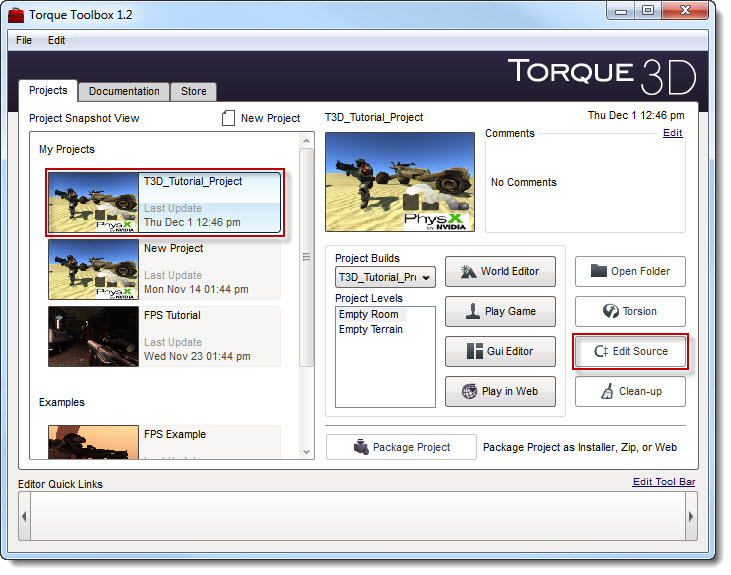Image resolution: width=731 pixels, height=575 pixels.
Task: Select the Empty Terrain level
Action: point(371,329)
